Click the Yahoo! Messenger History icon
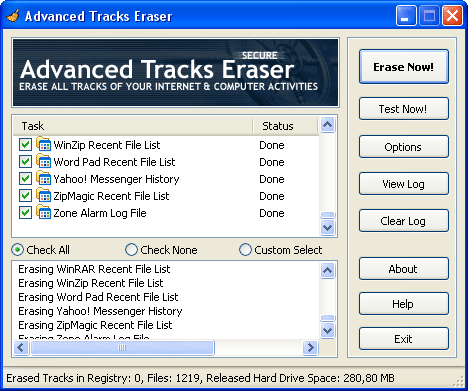Viewport: 468px width, 391px height. [x=43, y=178]
